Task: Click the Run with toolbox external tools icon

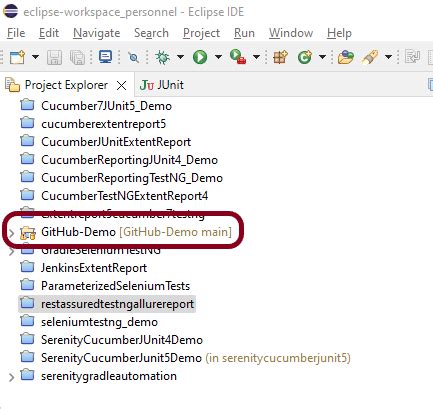Action: (x=238, y=57)
